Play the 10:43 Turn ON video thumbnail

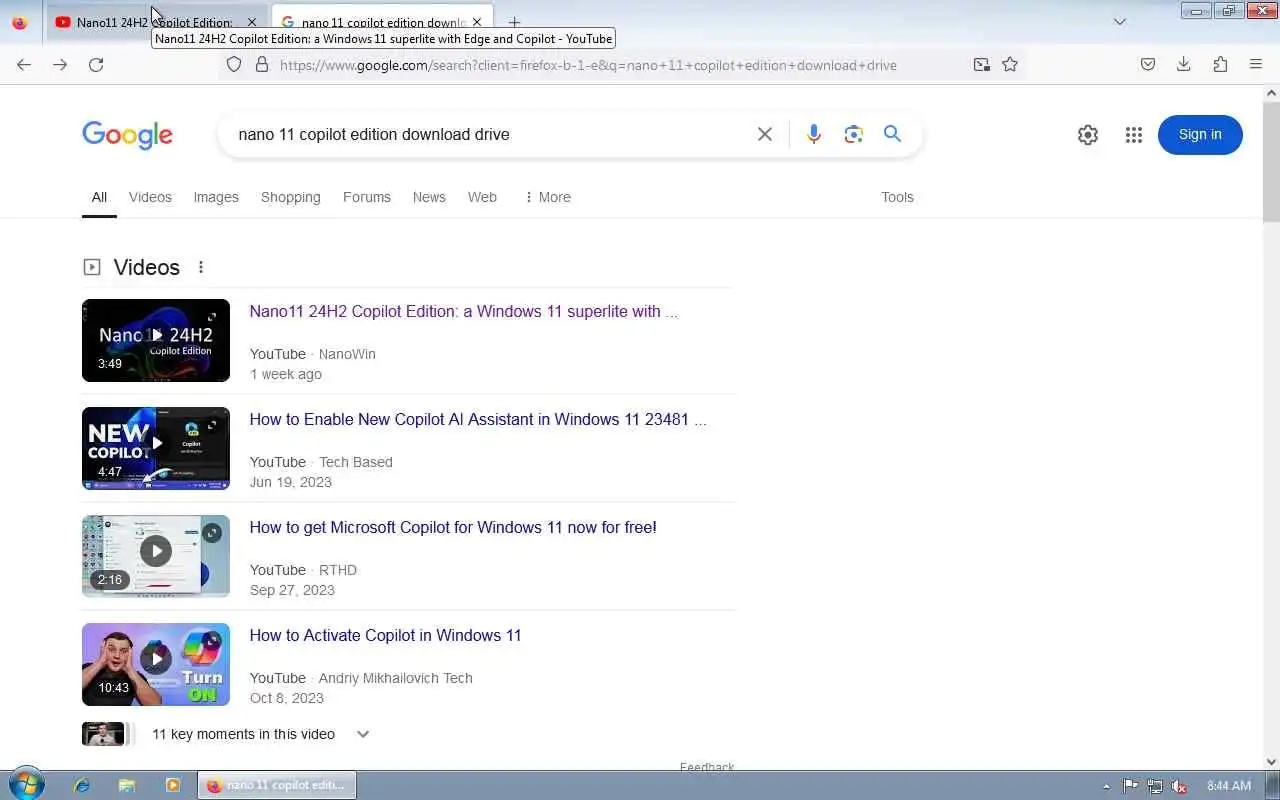[156, 664]
